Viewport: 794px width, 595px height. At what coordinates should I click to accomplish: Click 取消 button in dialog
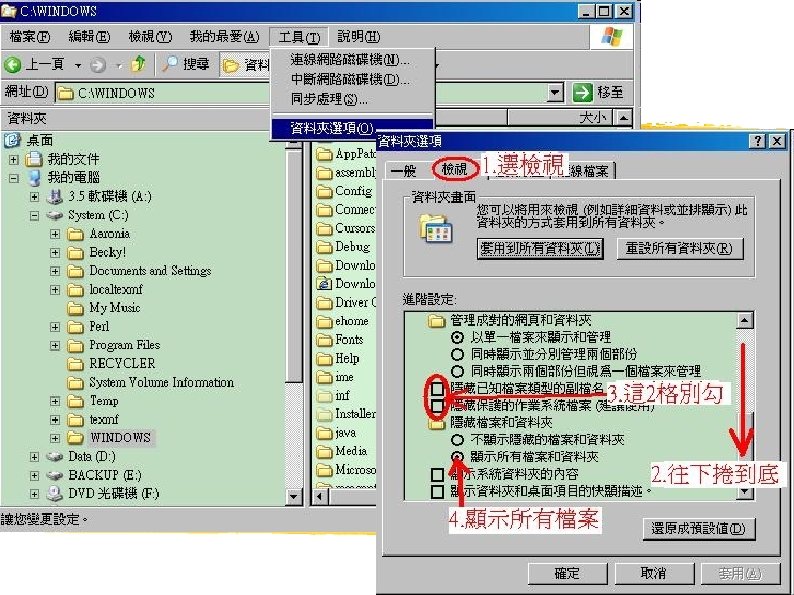tap(654, 573)
